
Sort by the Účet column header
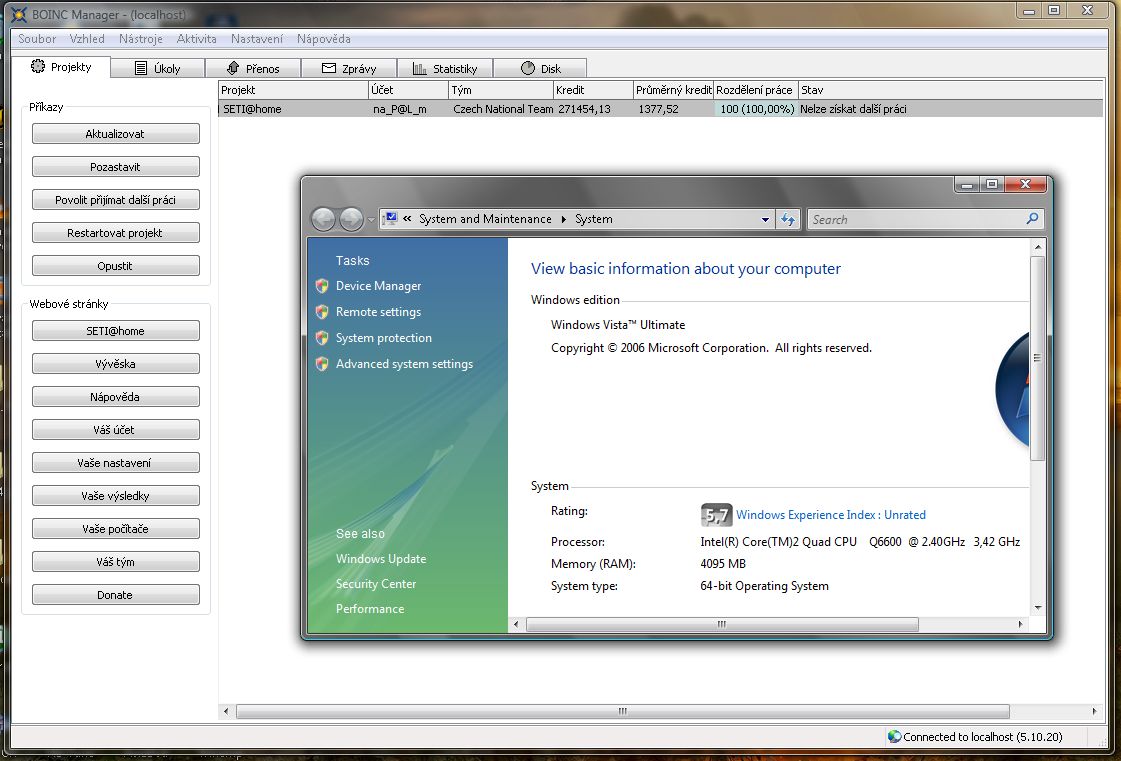pyautogui.click(x=408, y=90)
